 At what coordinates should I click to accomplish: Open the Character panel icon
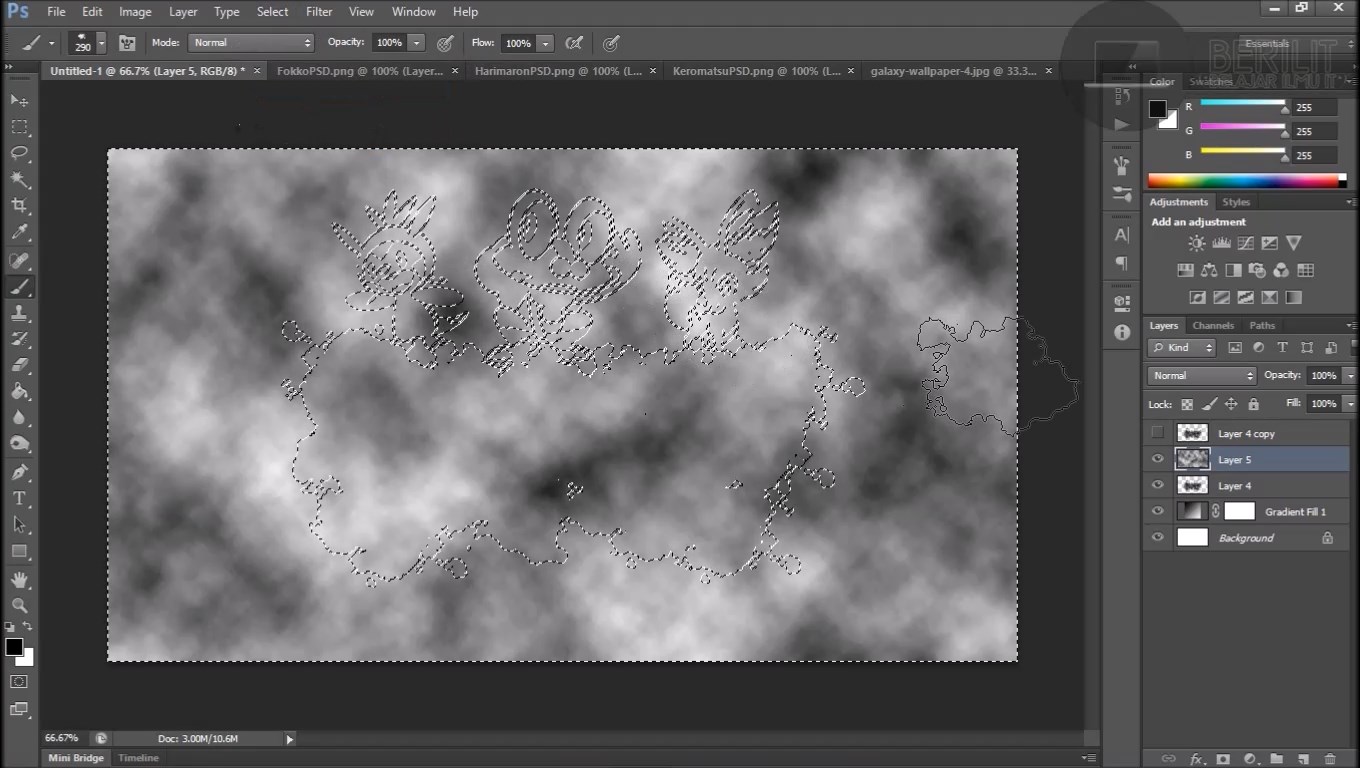pos(1122,235)
